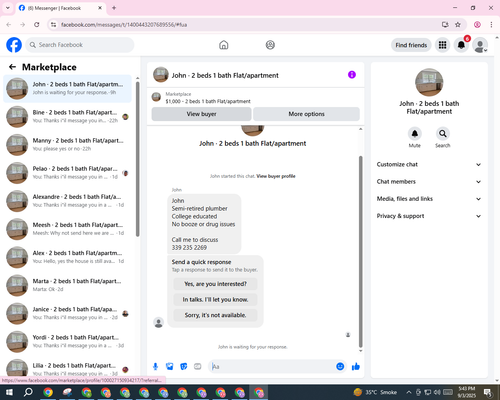The height and width of the screenshot is (400, 500).
Task: Search within the conversation
Action: (x=442, y=134)
